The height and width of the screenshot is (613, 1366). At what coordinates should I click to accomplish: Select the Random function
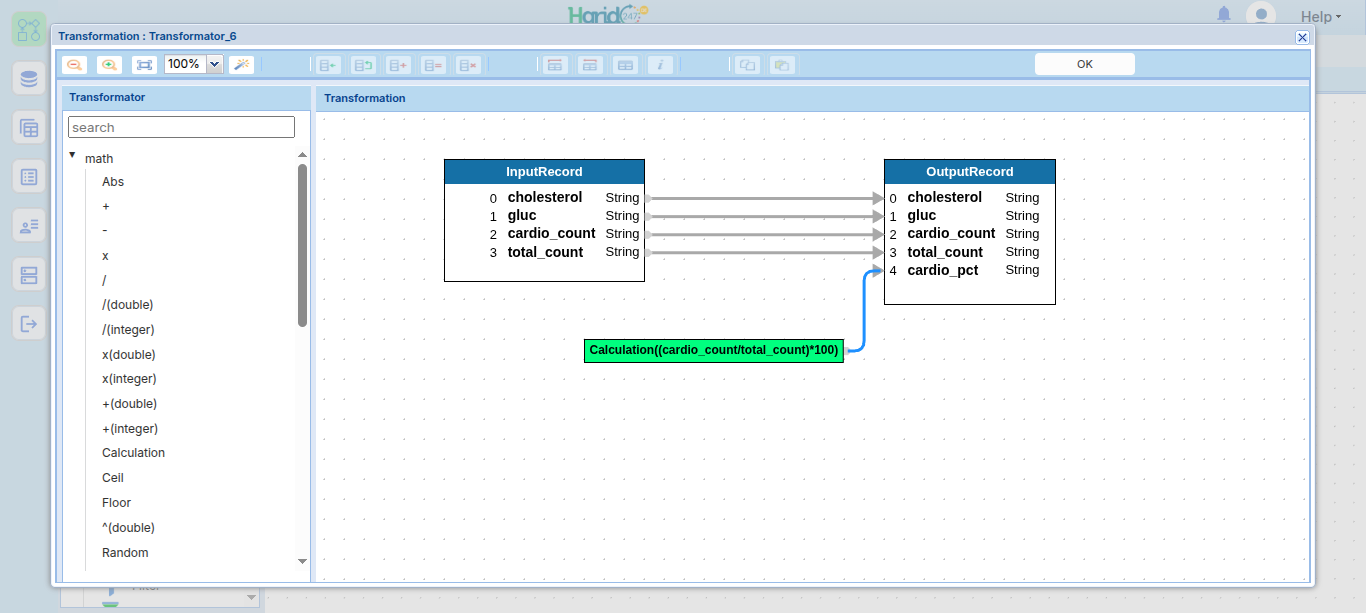click(125, 553)
